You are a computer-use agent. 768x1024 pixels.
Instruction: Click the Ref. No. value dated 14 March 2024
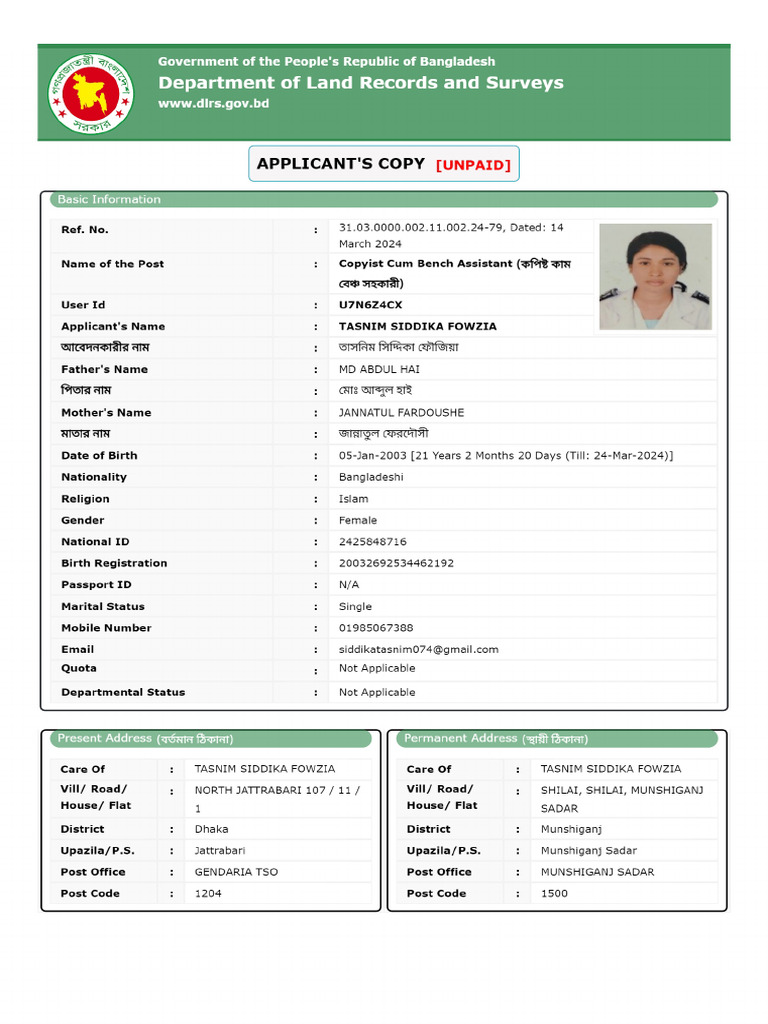click(x=451, y=236)
